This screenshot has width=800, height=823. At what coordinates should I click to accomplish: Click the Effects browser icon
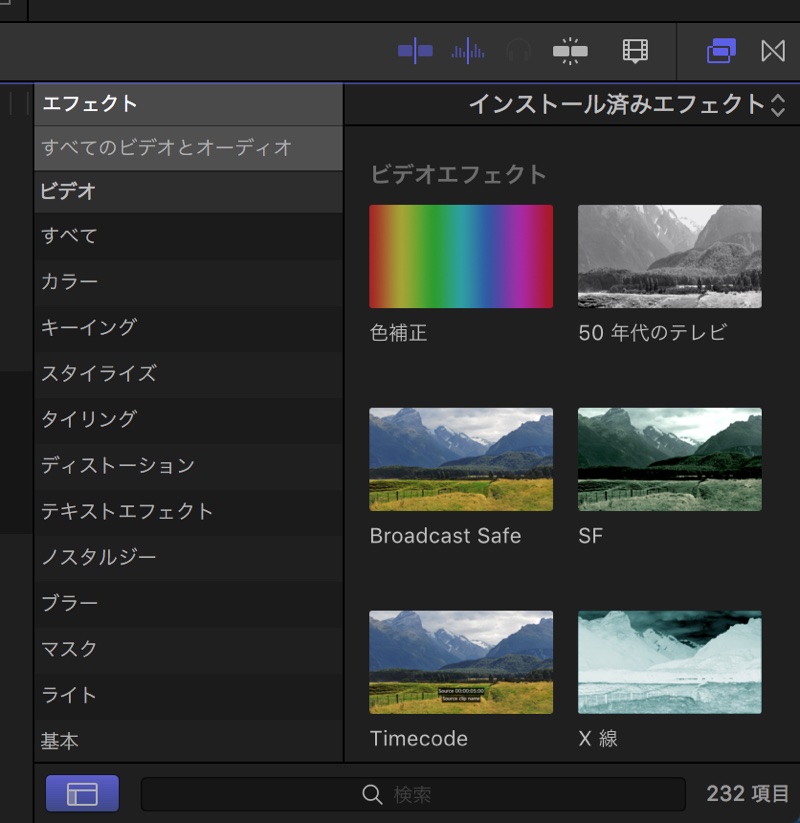point(721,50)
